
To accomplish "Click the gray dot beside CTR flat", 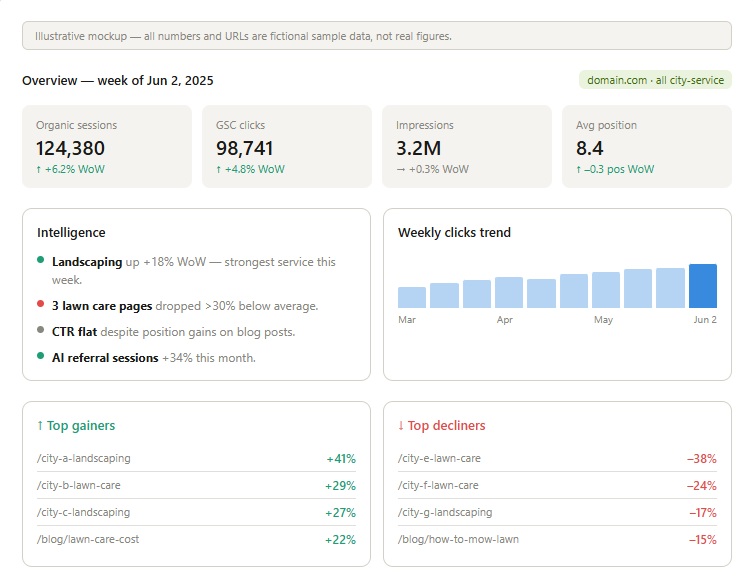I will [41, 330].
